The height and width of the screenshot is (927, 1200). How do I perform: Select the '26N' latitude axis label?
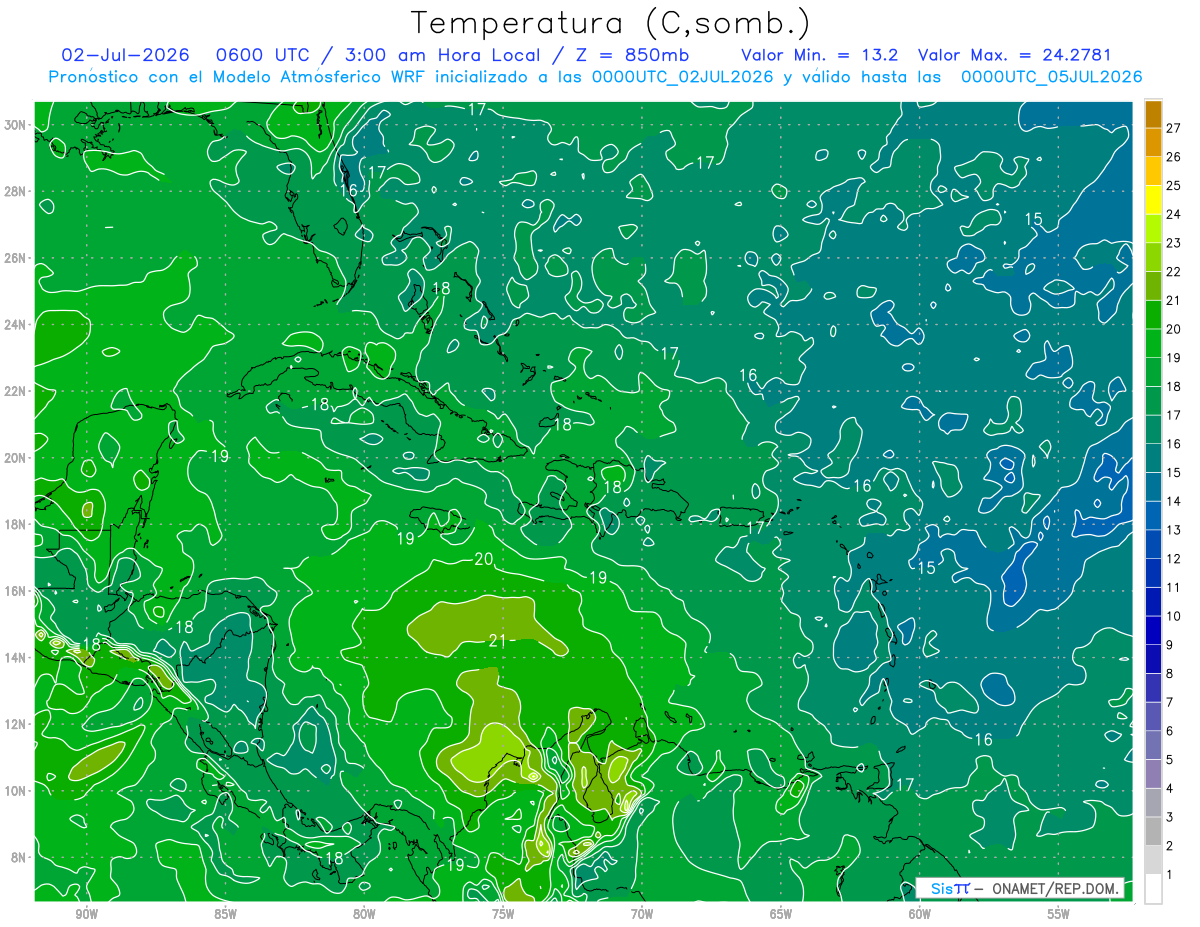15,258
